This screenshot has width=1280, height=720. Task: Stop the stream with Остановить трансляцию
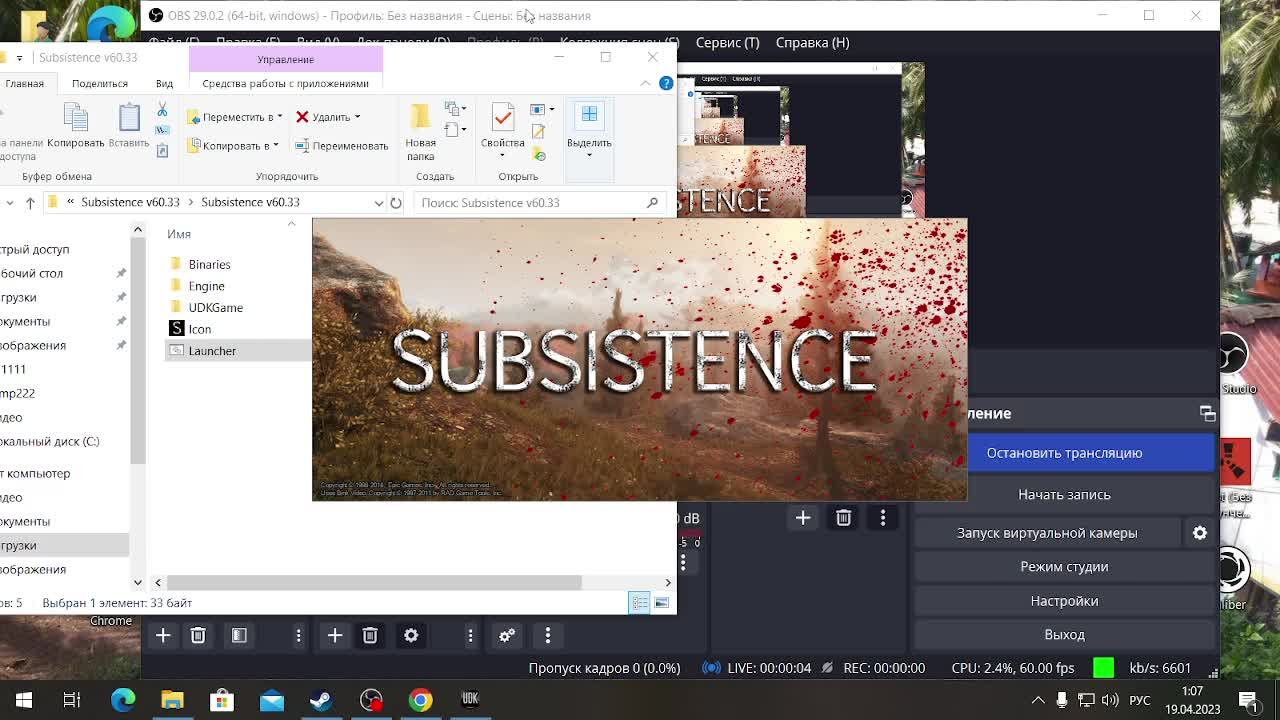[1064, 453]
